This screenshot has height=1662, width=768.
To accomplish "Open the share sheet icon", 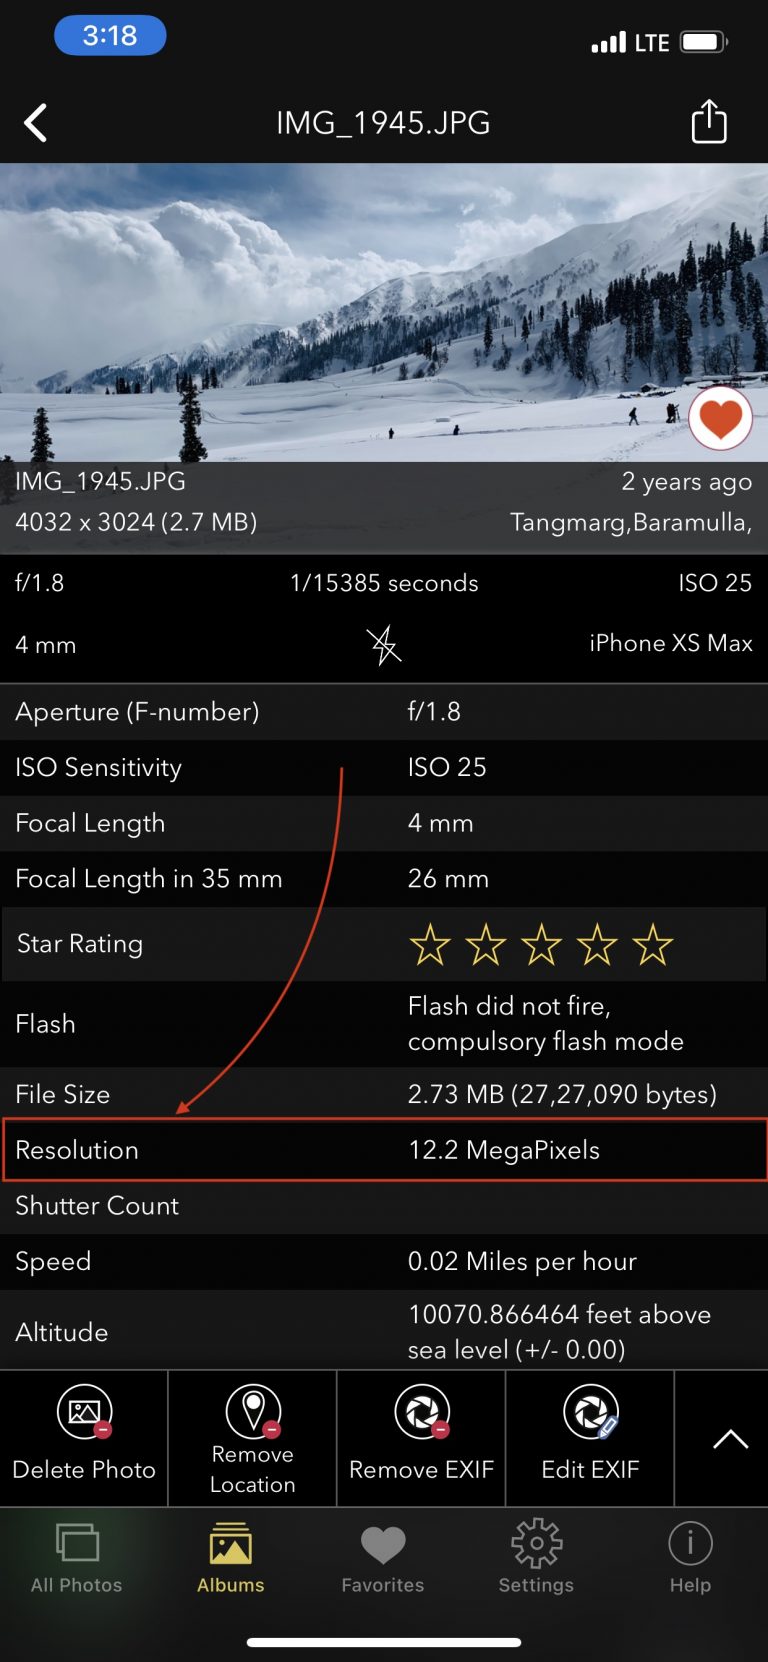I will pos(709,122).
